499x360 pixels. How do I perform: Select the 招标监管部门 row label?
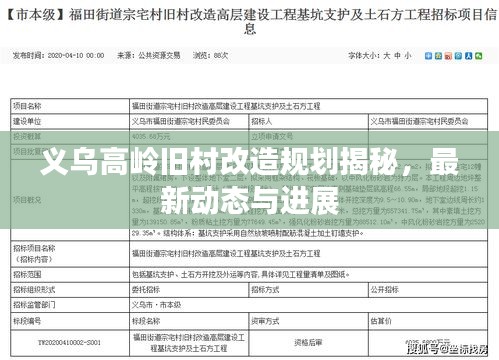tap(34, 305)
